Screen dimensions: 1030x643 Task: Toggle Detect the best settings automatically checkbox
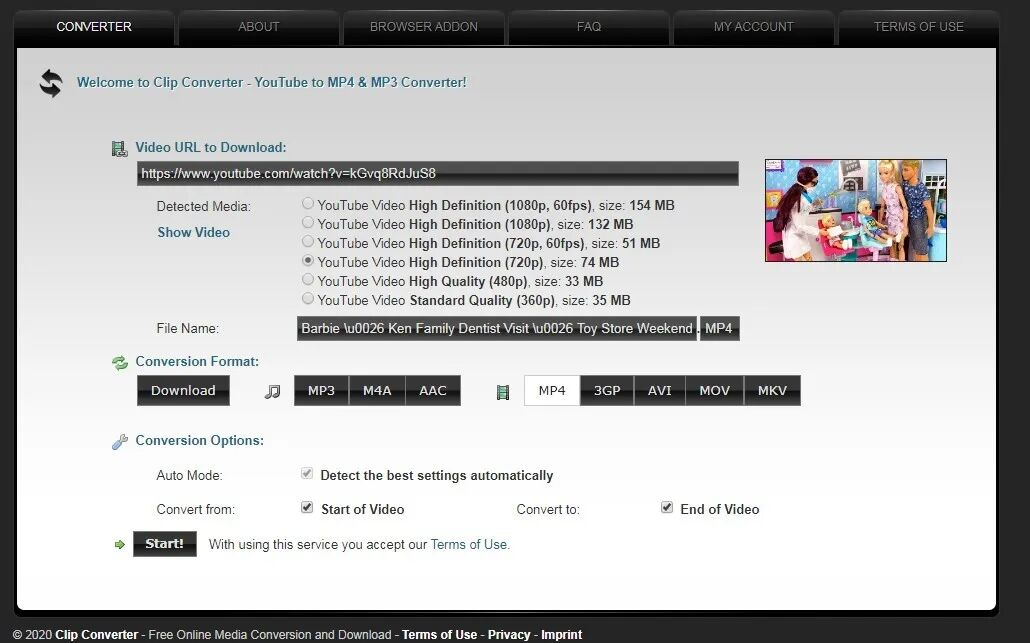(307, 474)
